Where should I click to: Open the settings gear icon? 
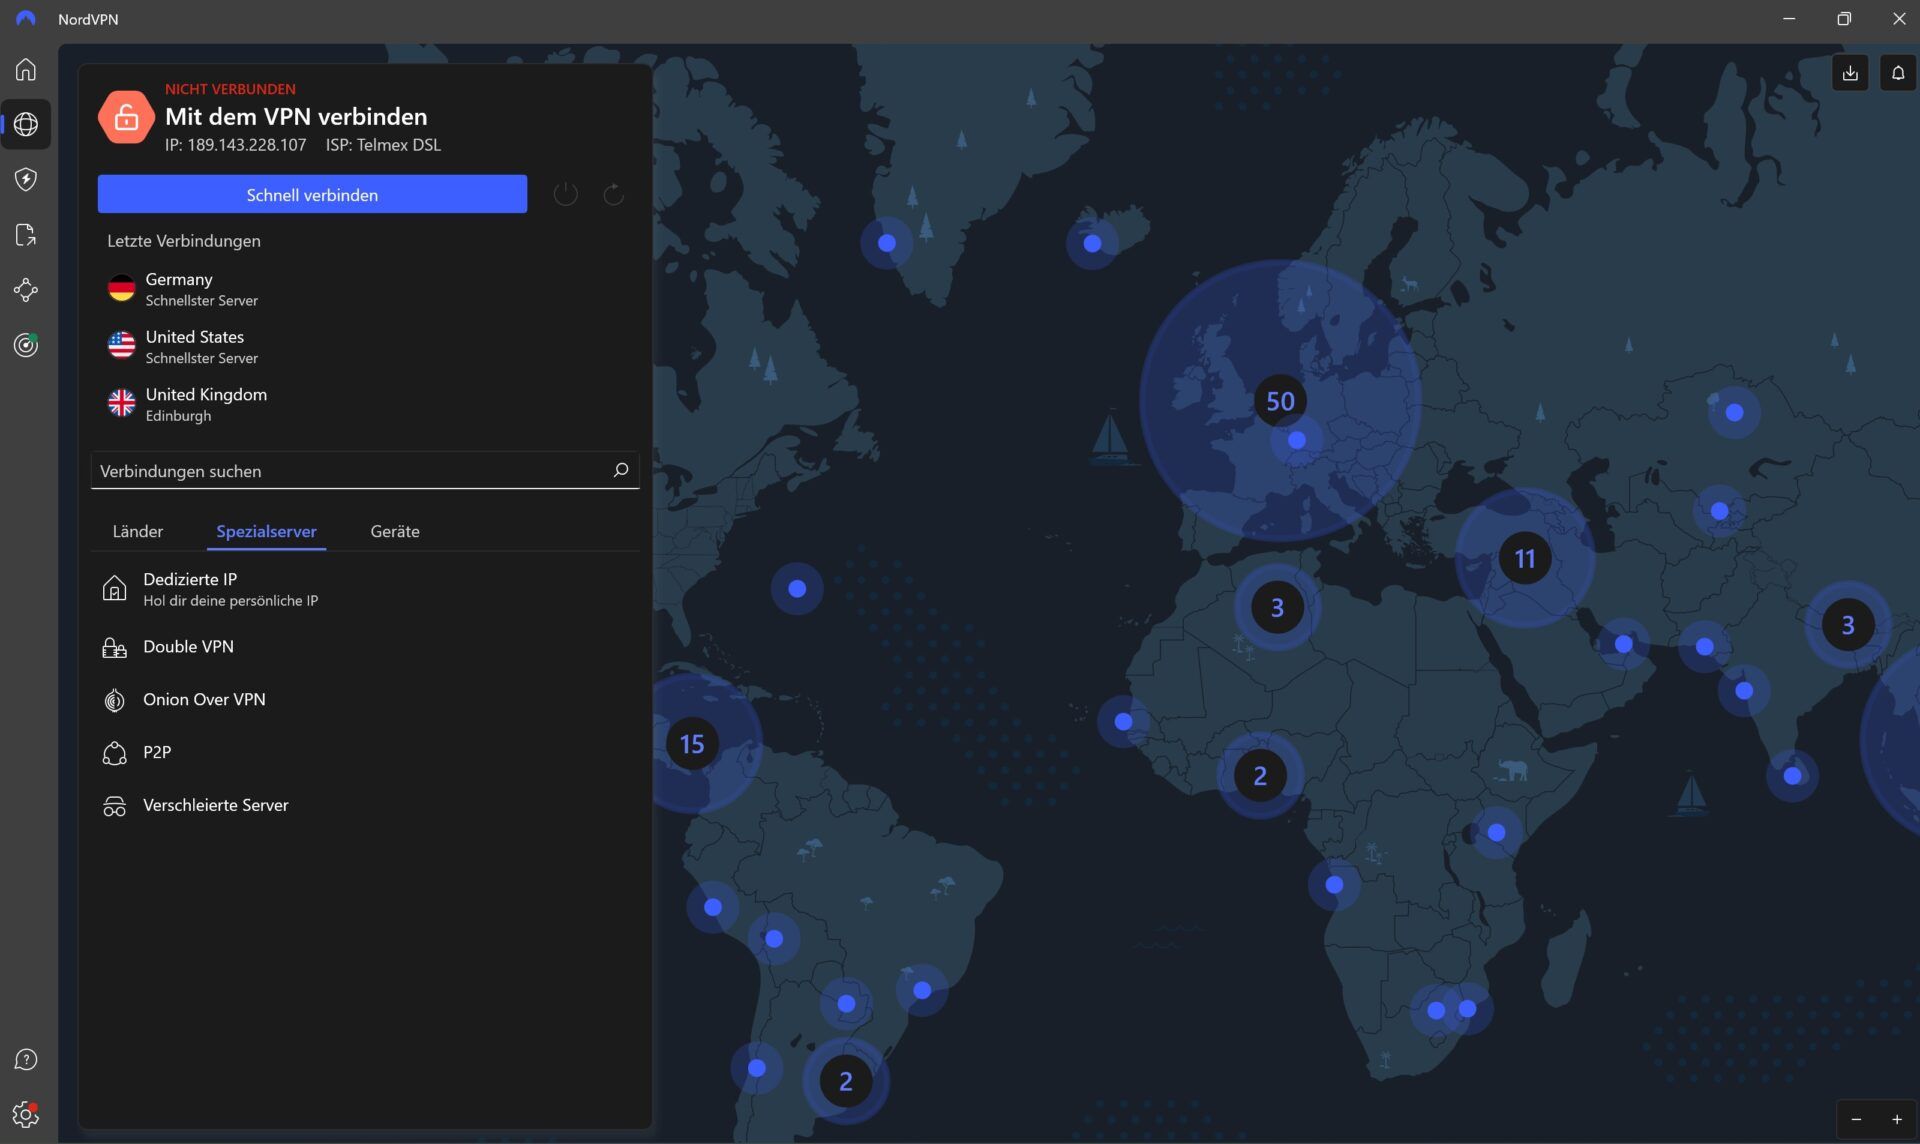(26, 1114)
